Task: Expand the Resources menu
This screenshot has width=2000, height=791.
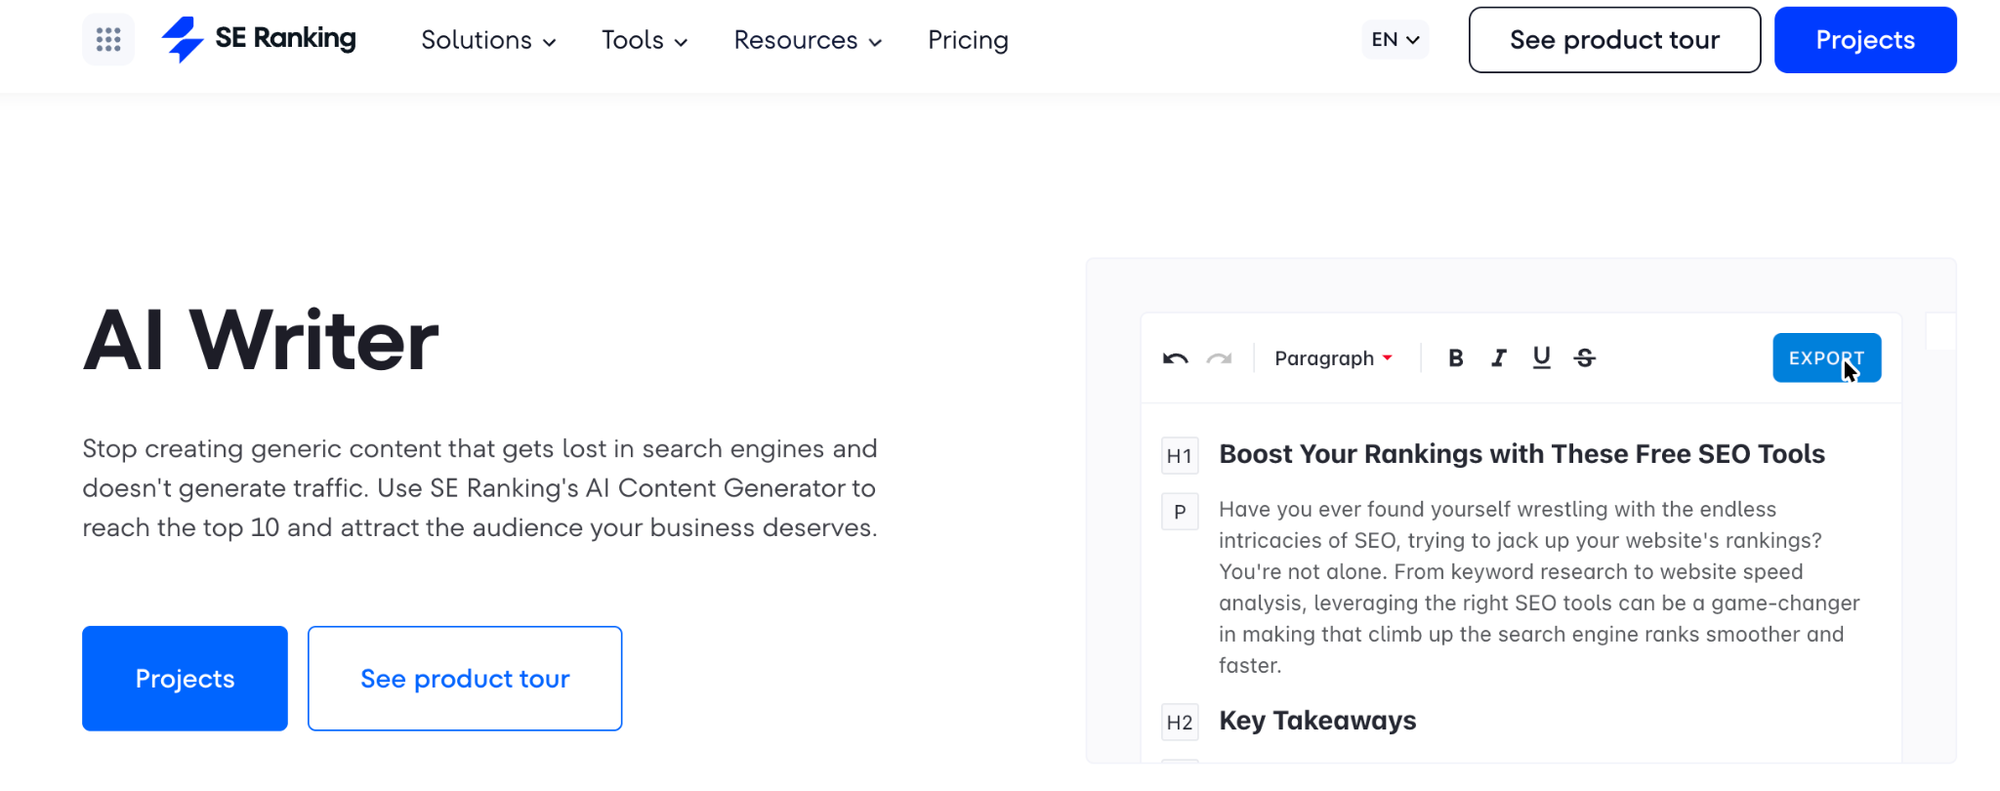Action: point(808,40)
